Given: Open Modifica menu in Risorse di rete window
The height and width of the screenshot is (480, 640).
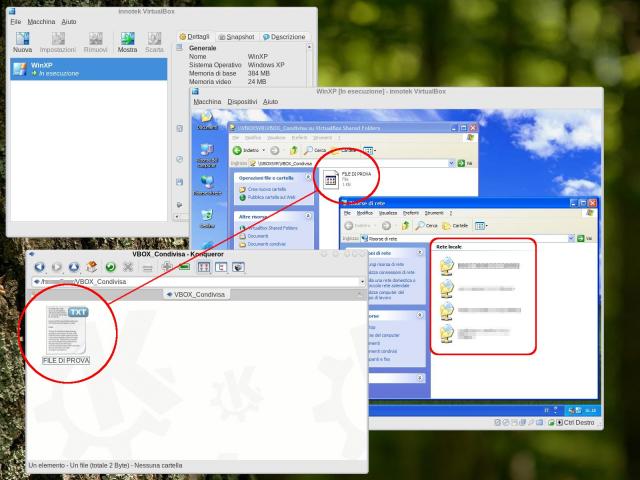Looking at the screenshot, I should click(x=364, y=213).
